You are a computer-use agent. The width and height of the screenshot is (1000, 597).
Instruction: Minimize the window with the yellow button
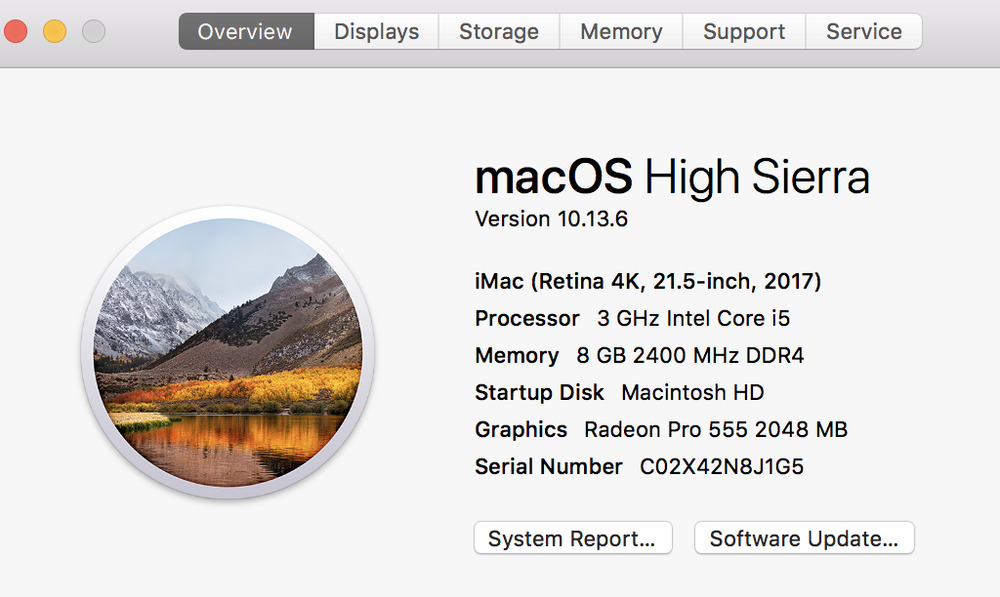point(55,31)
